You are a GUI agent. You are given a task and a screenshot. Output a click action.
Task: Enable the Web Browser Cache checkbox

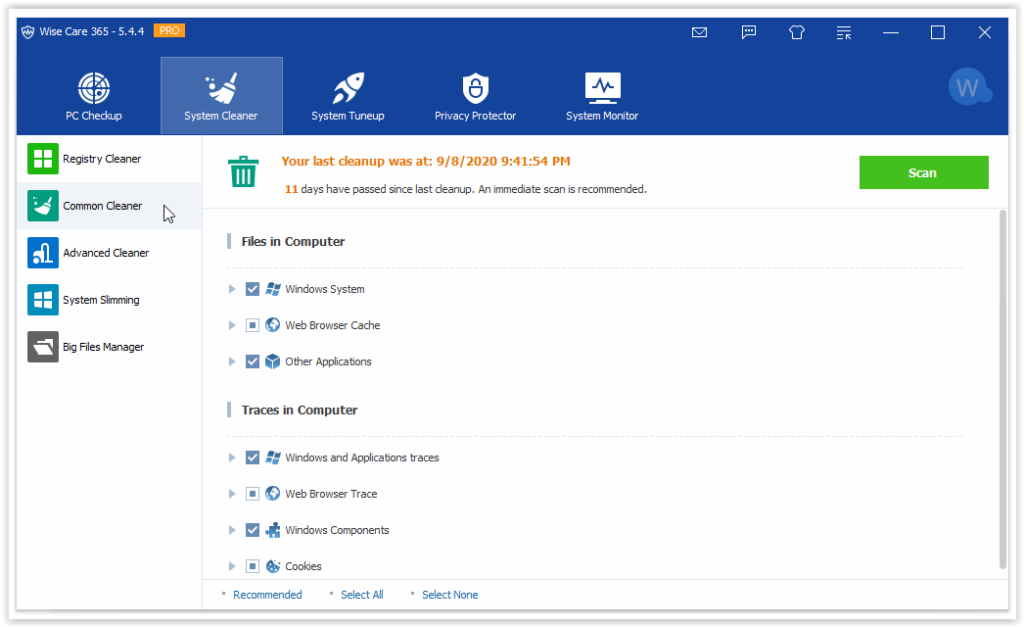point(252,324)
